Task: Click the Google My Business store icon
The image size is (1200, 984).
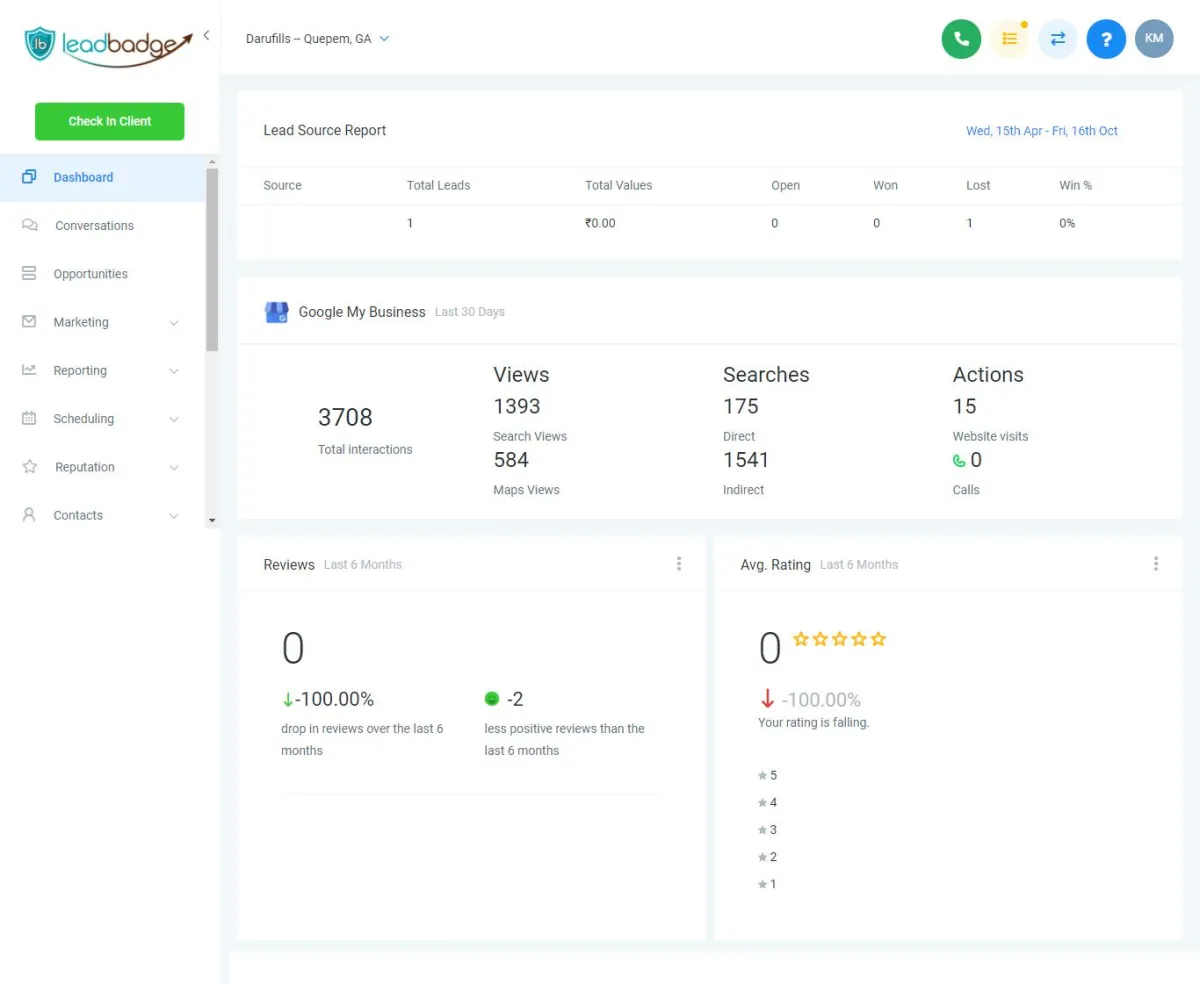Action: click(x=276, y=312)
